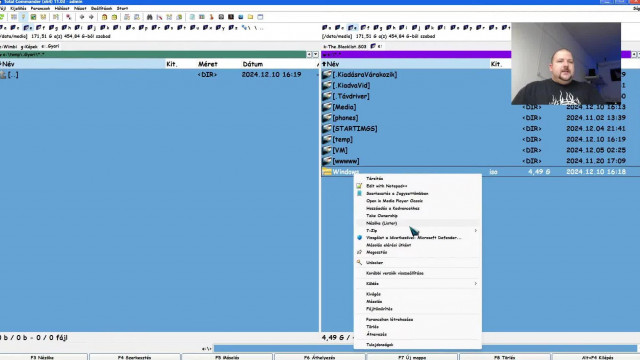Switch left panel to drive h
This screenshot has width=640, height=360.
click(x=66, y=28)
